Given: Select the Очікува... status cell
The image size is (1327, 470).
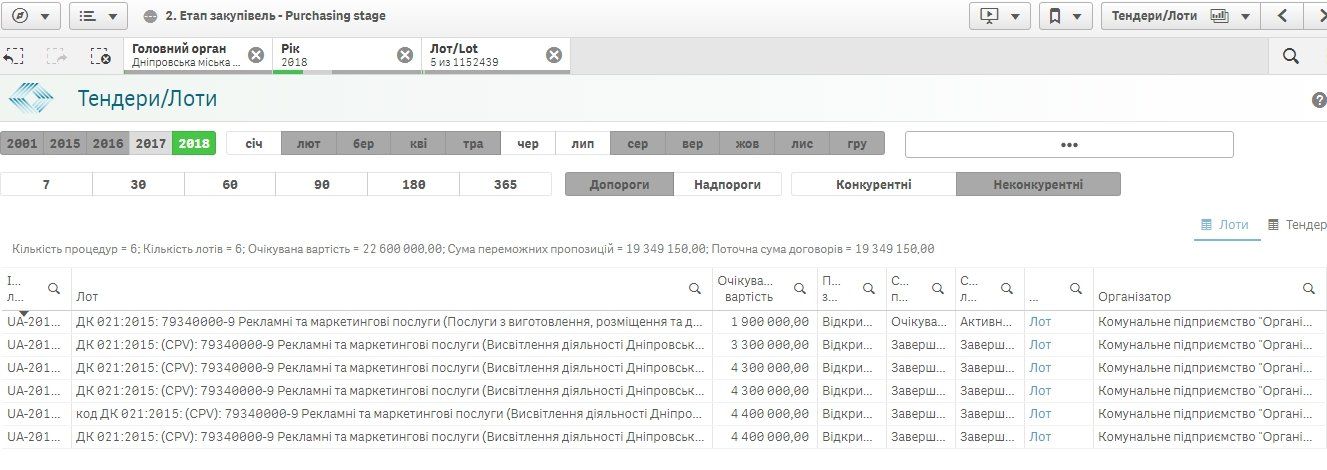Looking at the screenshot, I should (920, 322).
